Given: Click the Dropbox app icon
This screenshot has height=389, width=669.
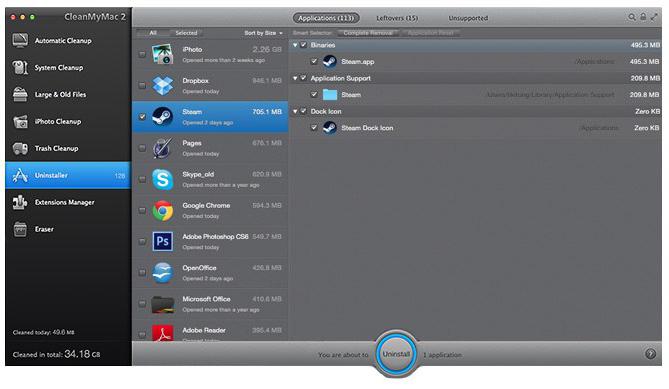Looking at the screenshot, I should 163,85.
